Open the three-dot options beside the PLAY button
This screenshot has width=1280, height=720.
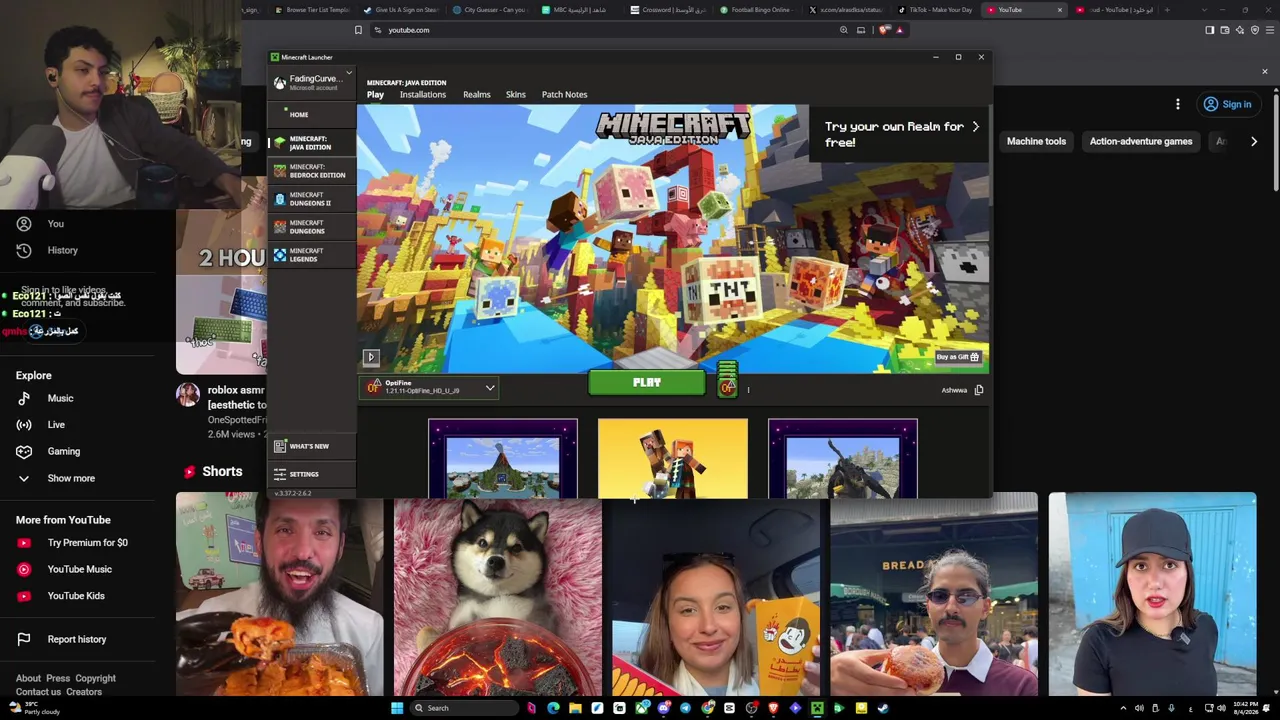748,390
